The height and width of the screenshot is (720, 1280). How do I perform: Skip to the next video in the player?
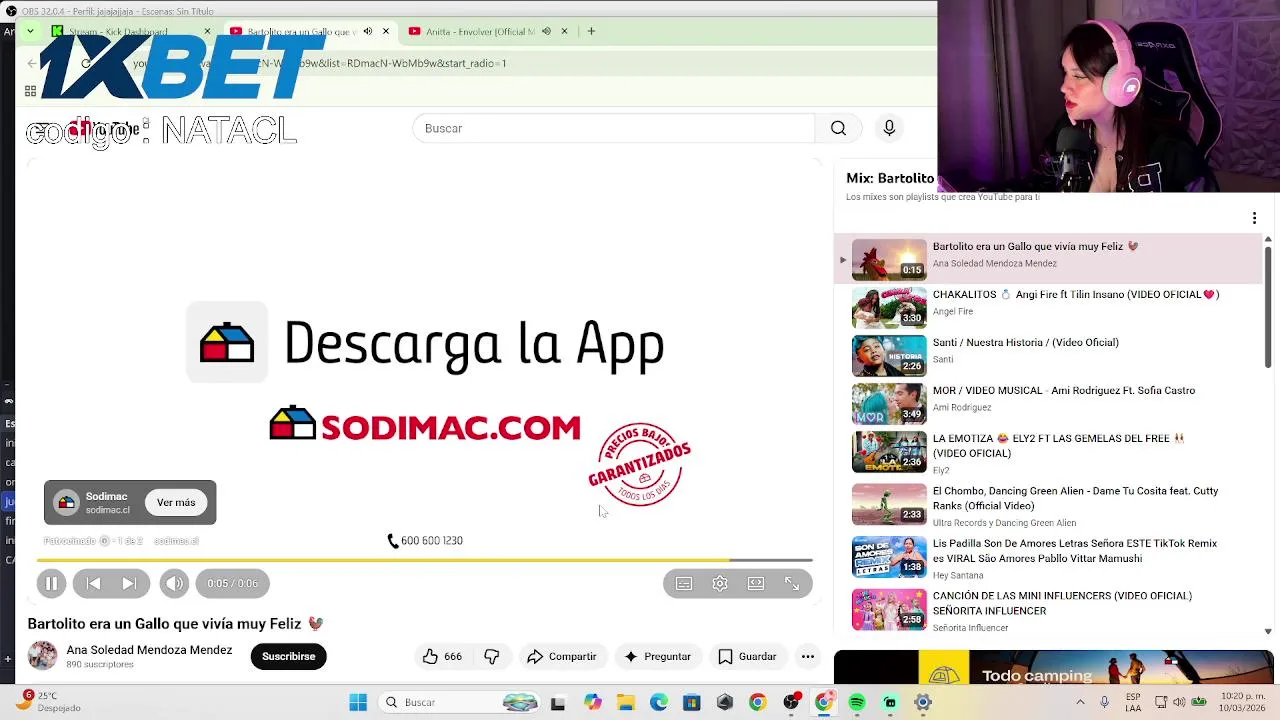point(130,583)
